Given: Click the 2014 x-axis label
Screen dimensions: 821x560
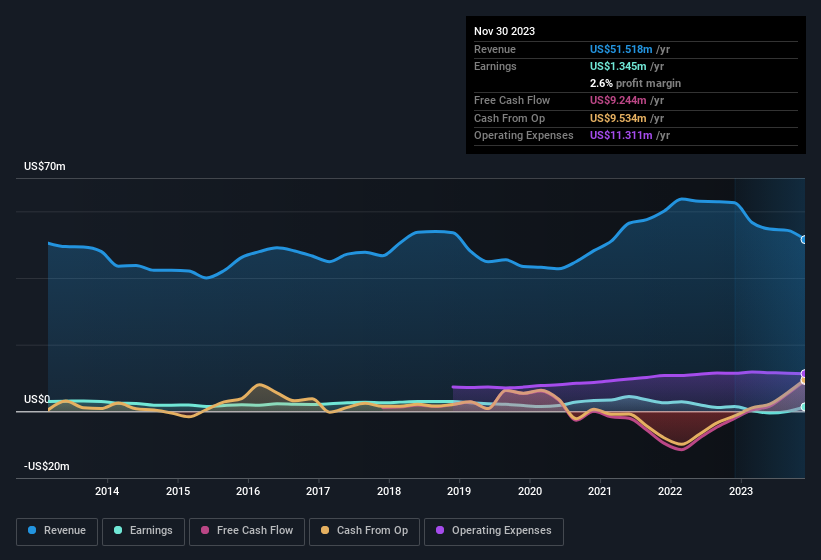Looking at the screenshot, I should pyautogui.click(x=107, y=491).
